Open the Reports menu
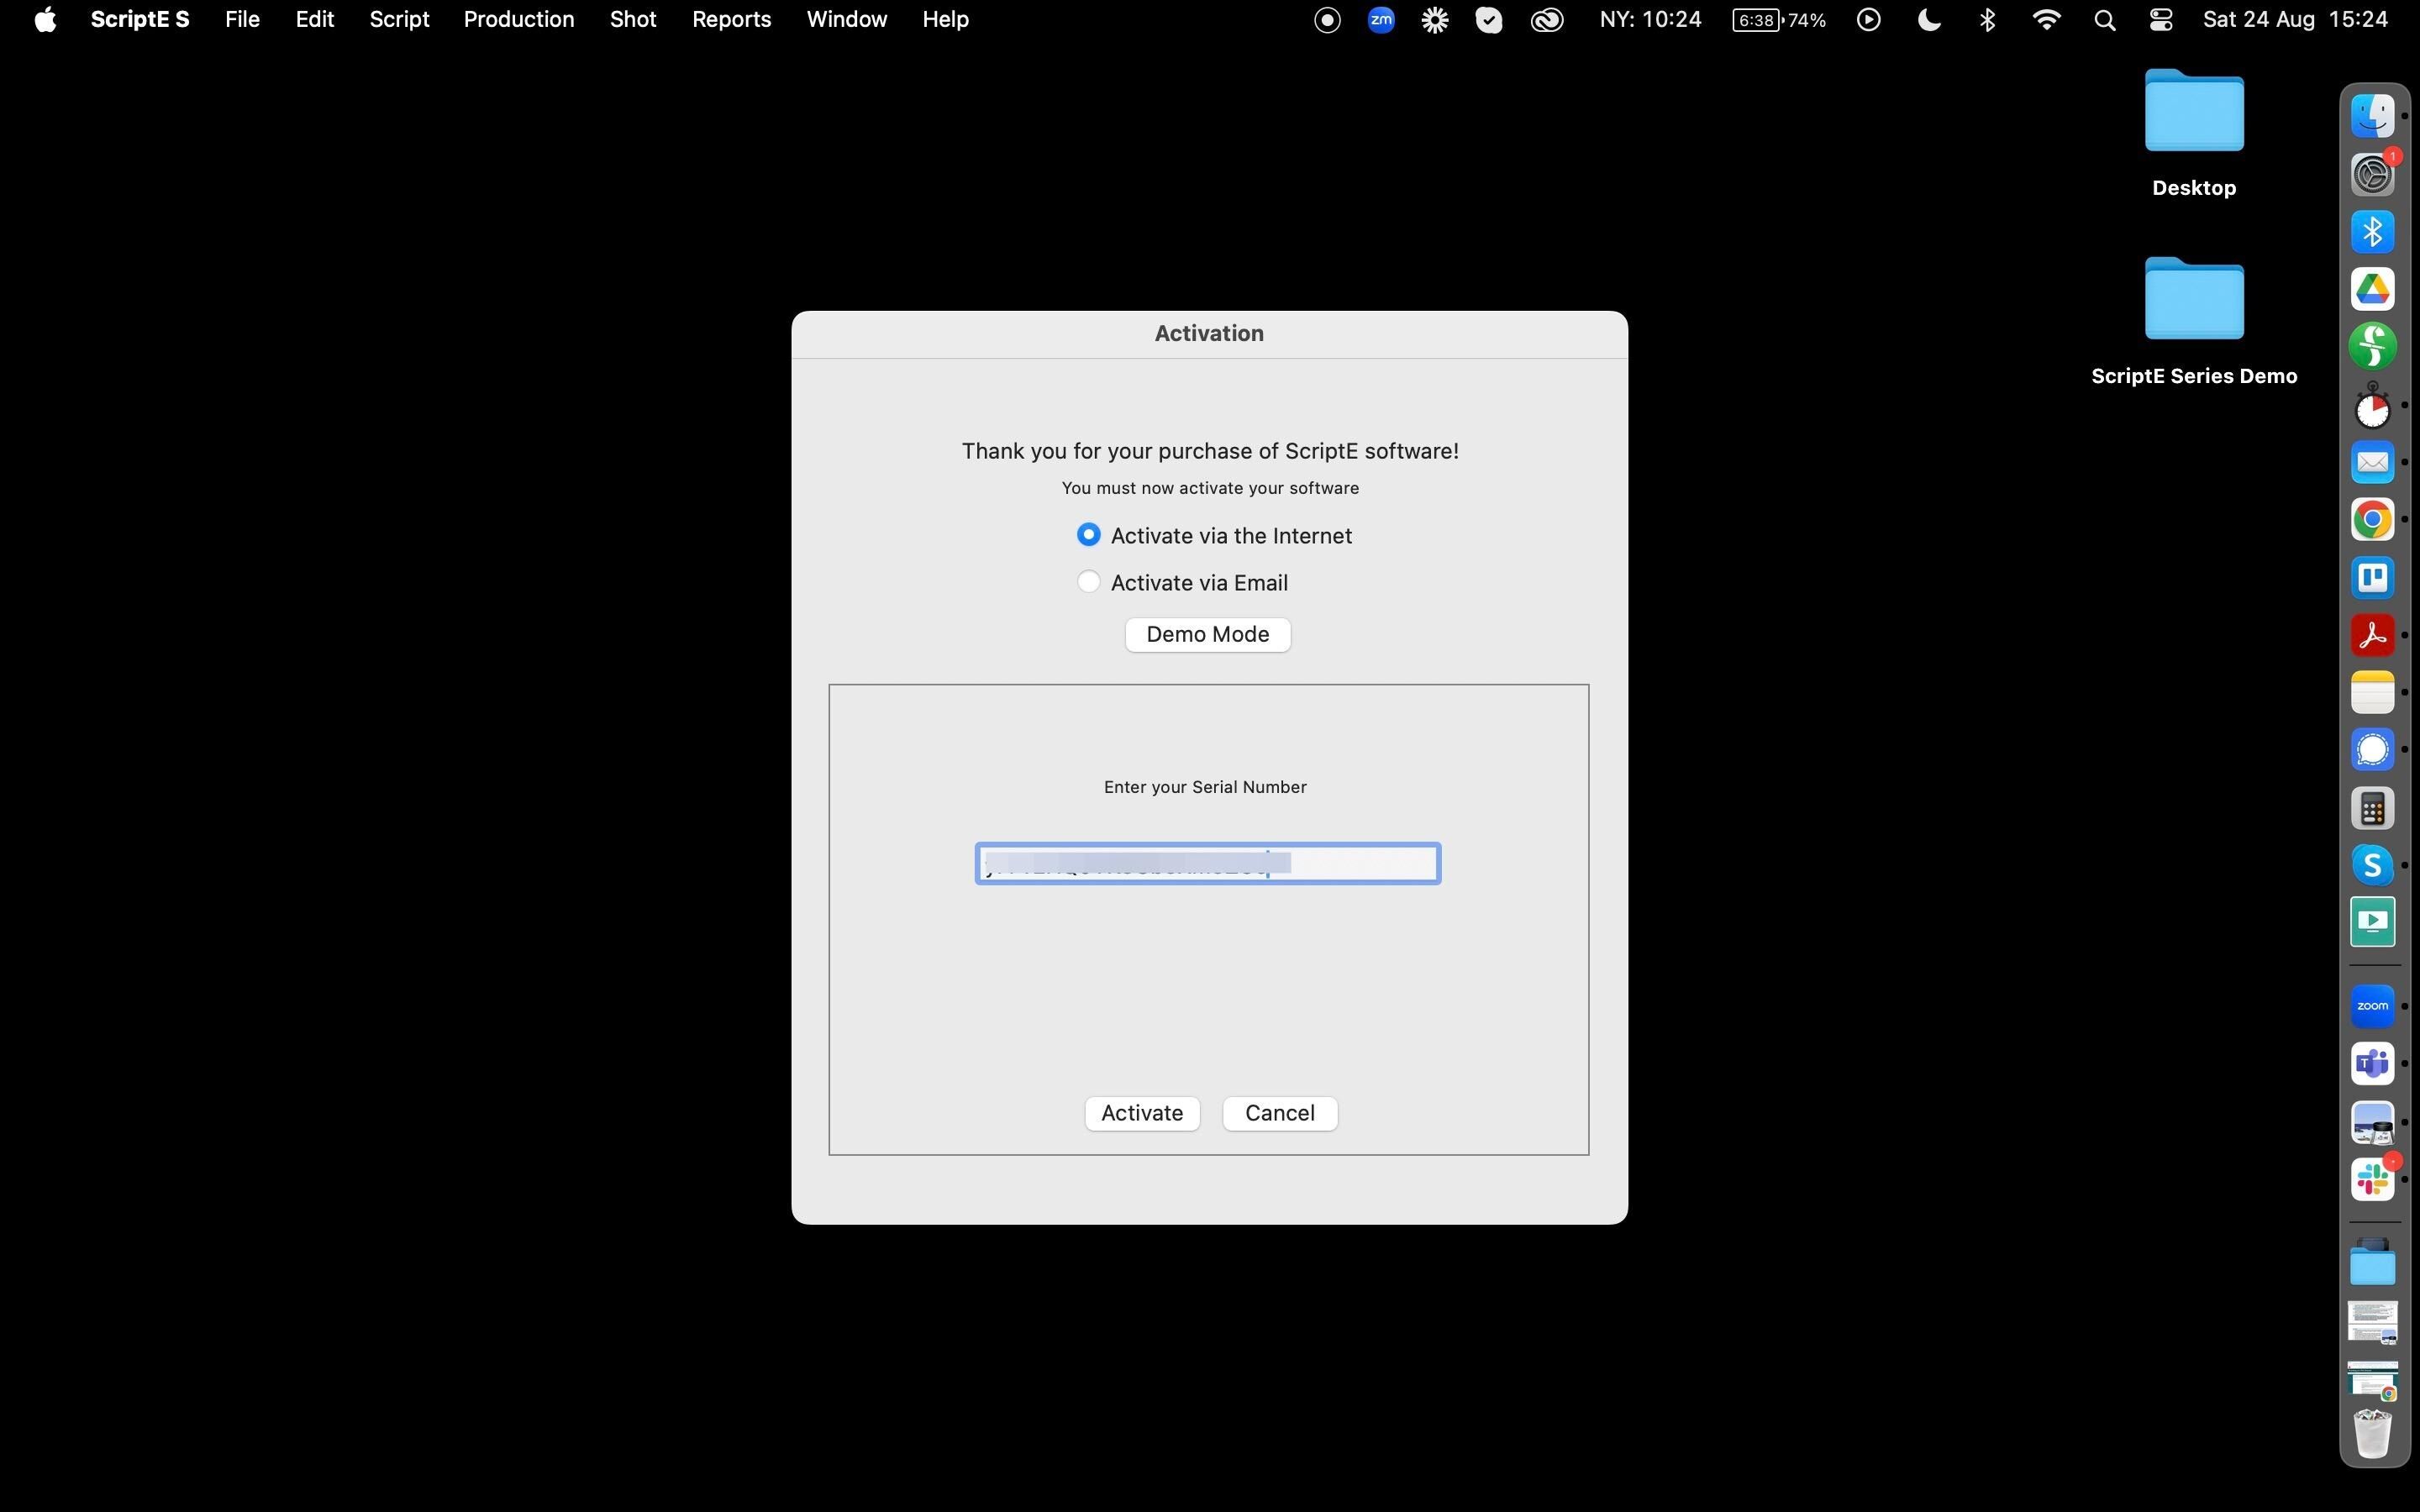This screenshot has height=1512, width=2420. [731, 19]
